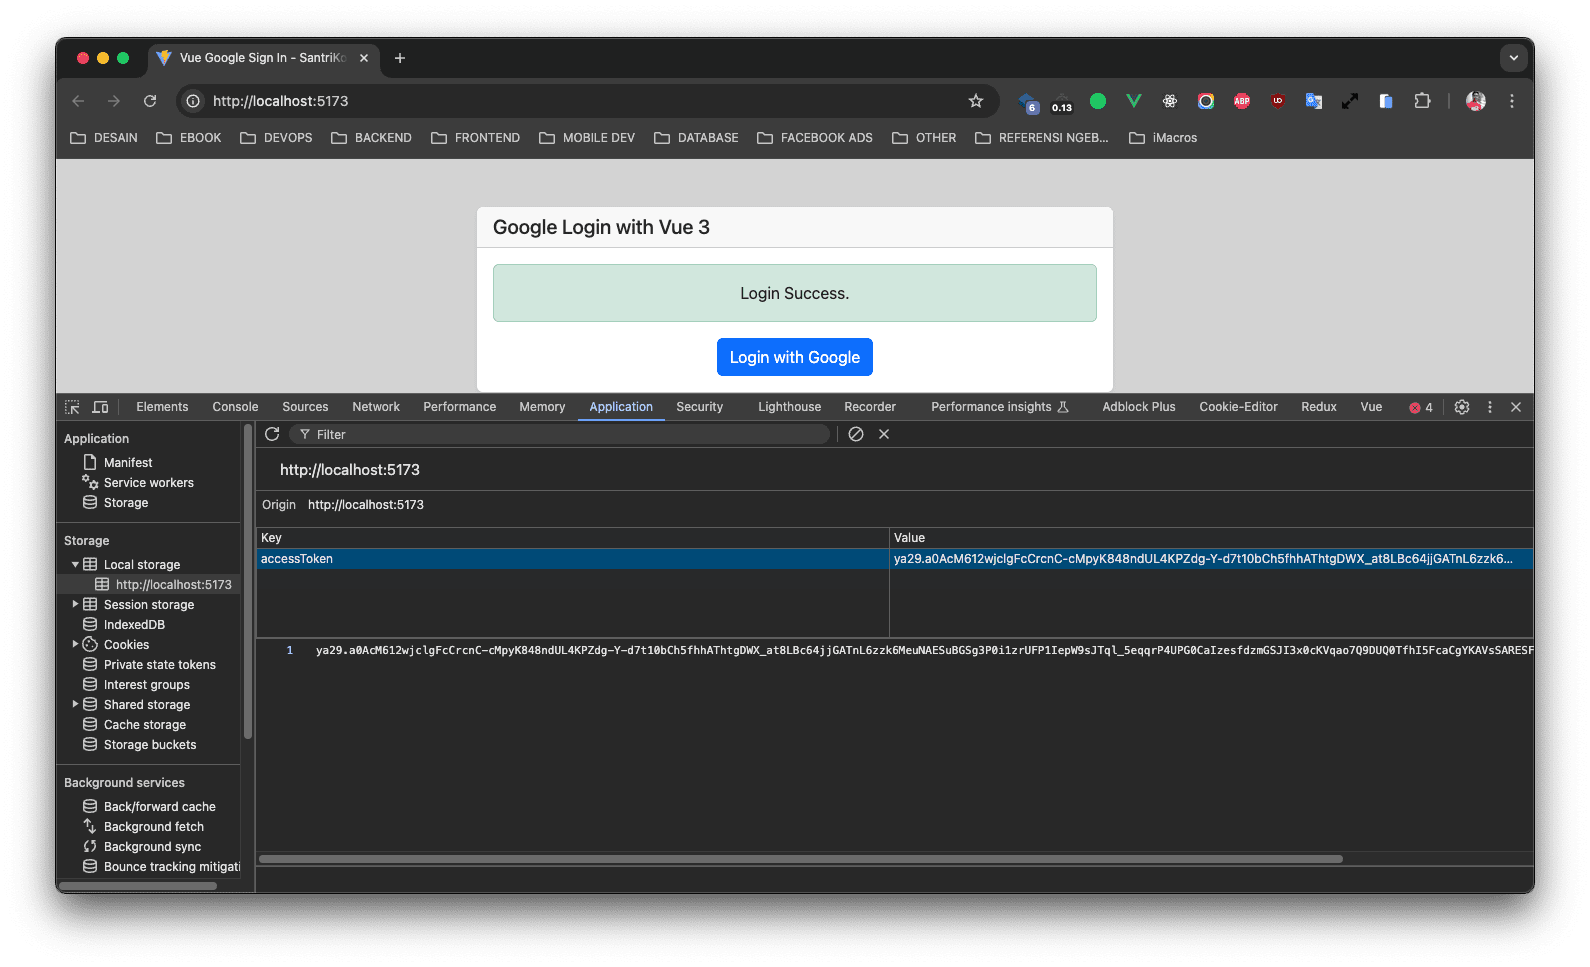Image resolution: width=1590 pixels, height=967 pixels.
Task: Click the Login with Google button
Action: click(795, 357)
